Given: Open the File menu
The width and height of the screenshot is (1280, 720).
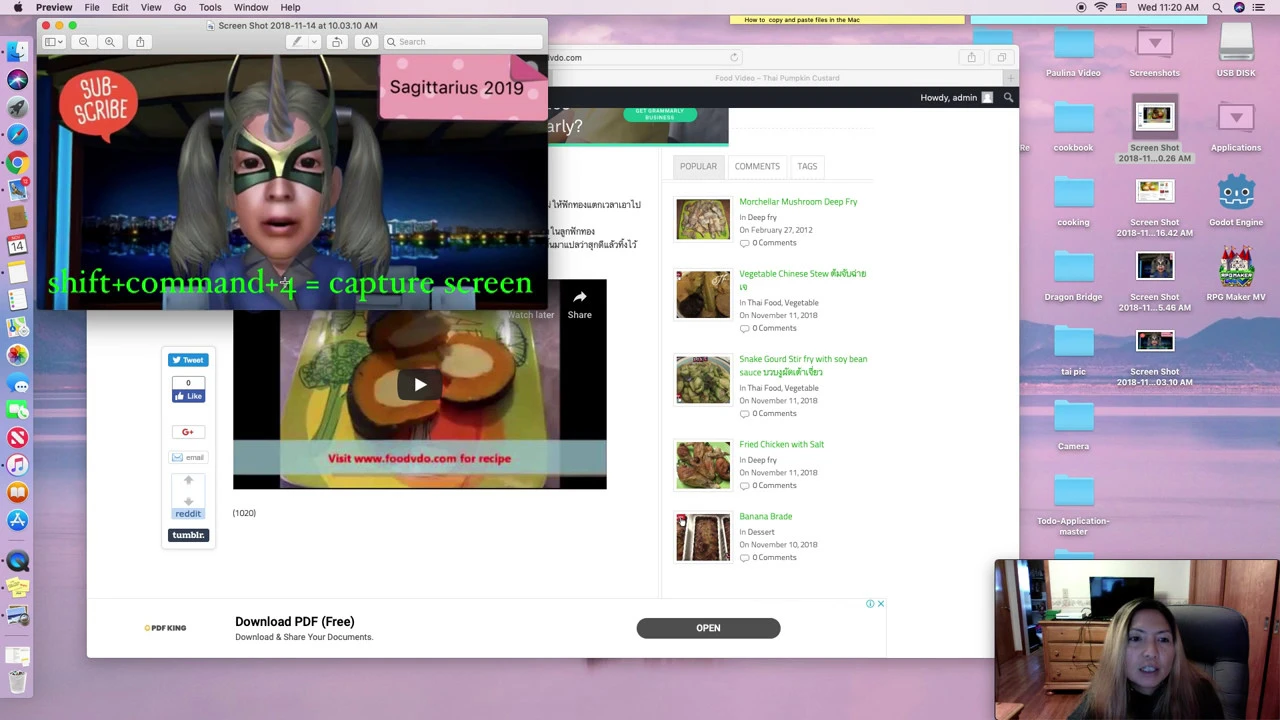Looking at the screenshot, I should click(x=91, y=7).
